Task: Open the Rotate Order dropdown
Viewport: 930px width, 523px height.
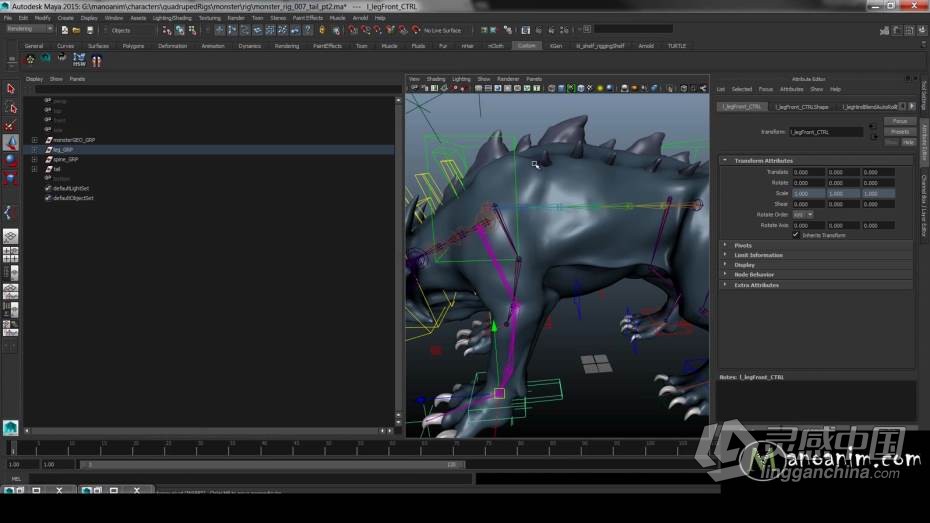Action: pyautogui.click(x=802, y=215)
